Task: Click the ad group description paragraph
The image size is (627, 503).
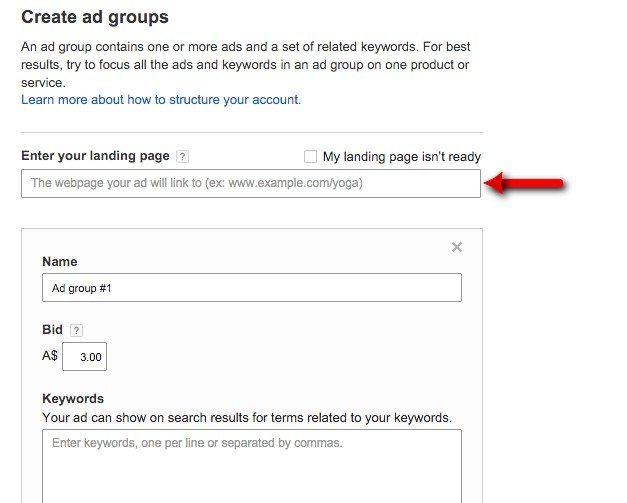Action: tap(246, 65)
